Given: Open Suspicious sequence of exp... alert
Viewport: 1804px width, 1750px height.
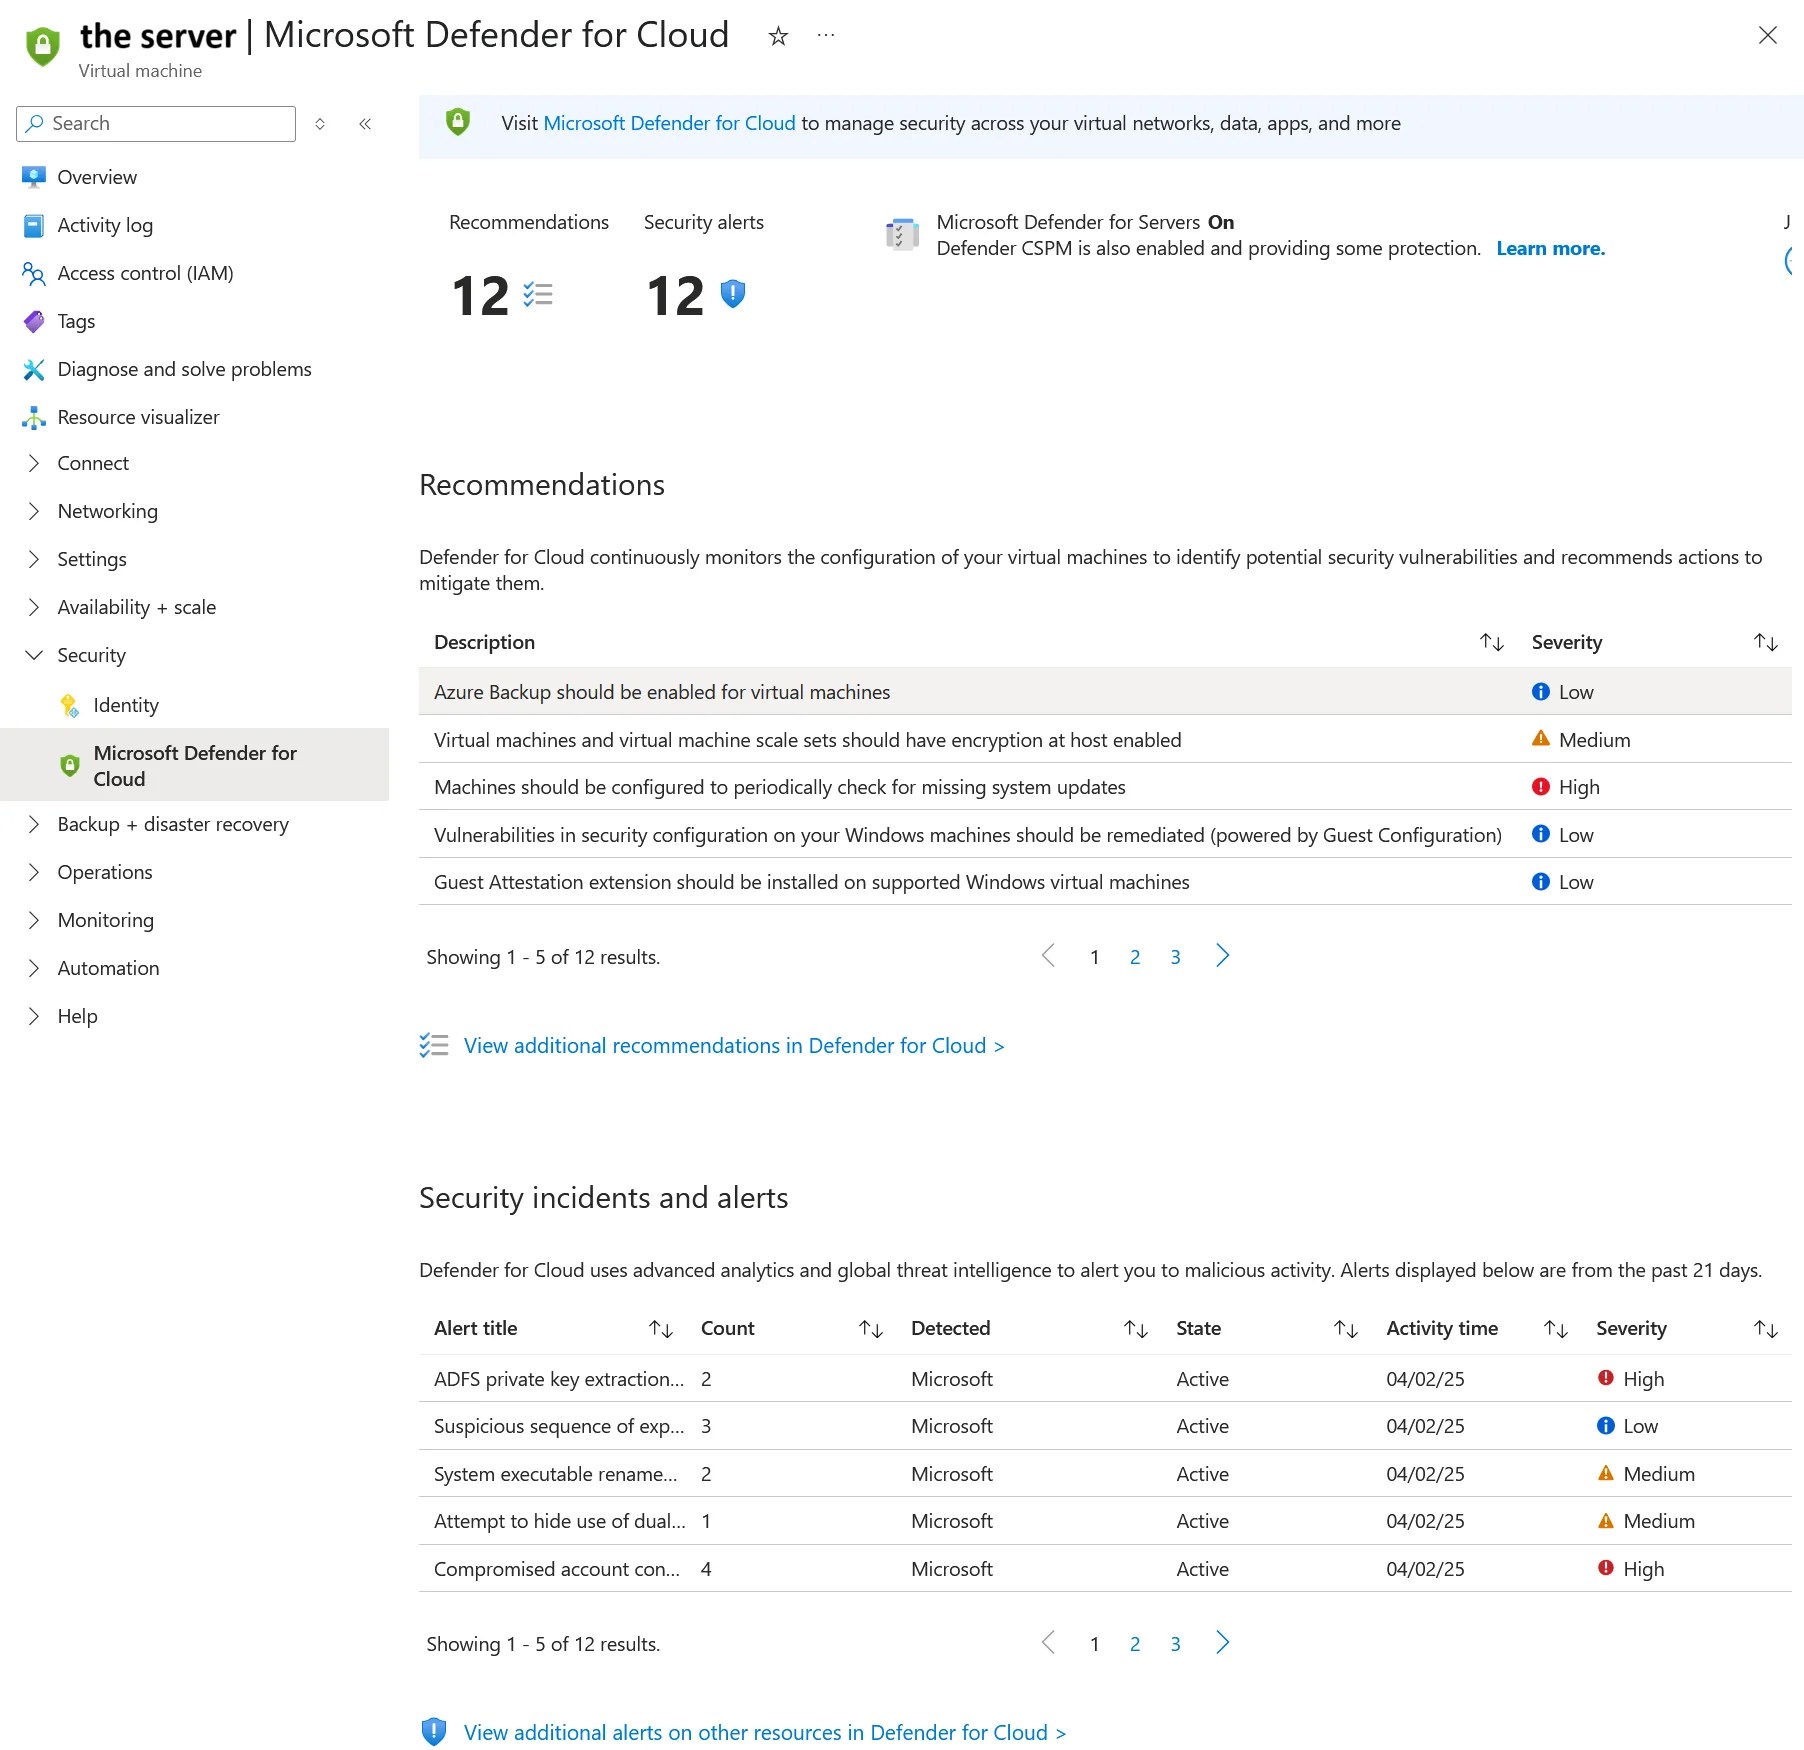Looking at the screenshot, I should 1105,1425.
